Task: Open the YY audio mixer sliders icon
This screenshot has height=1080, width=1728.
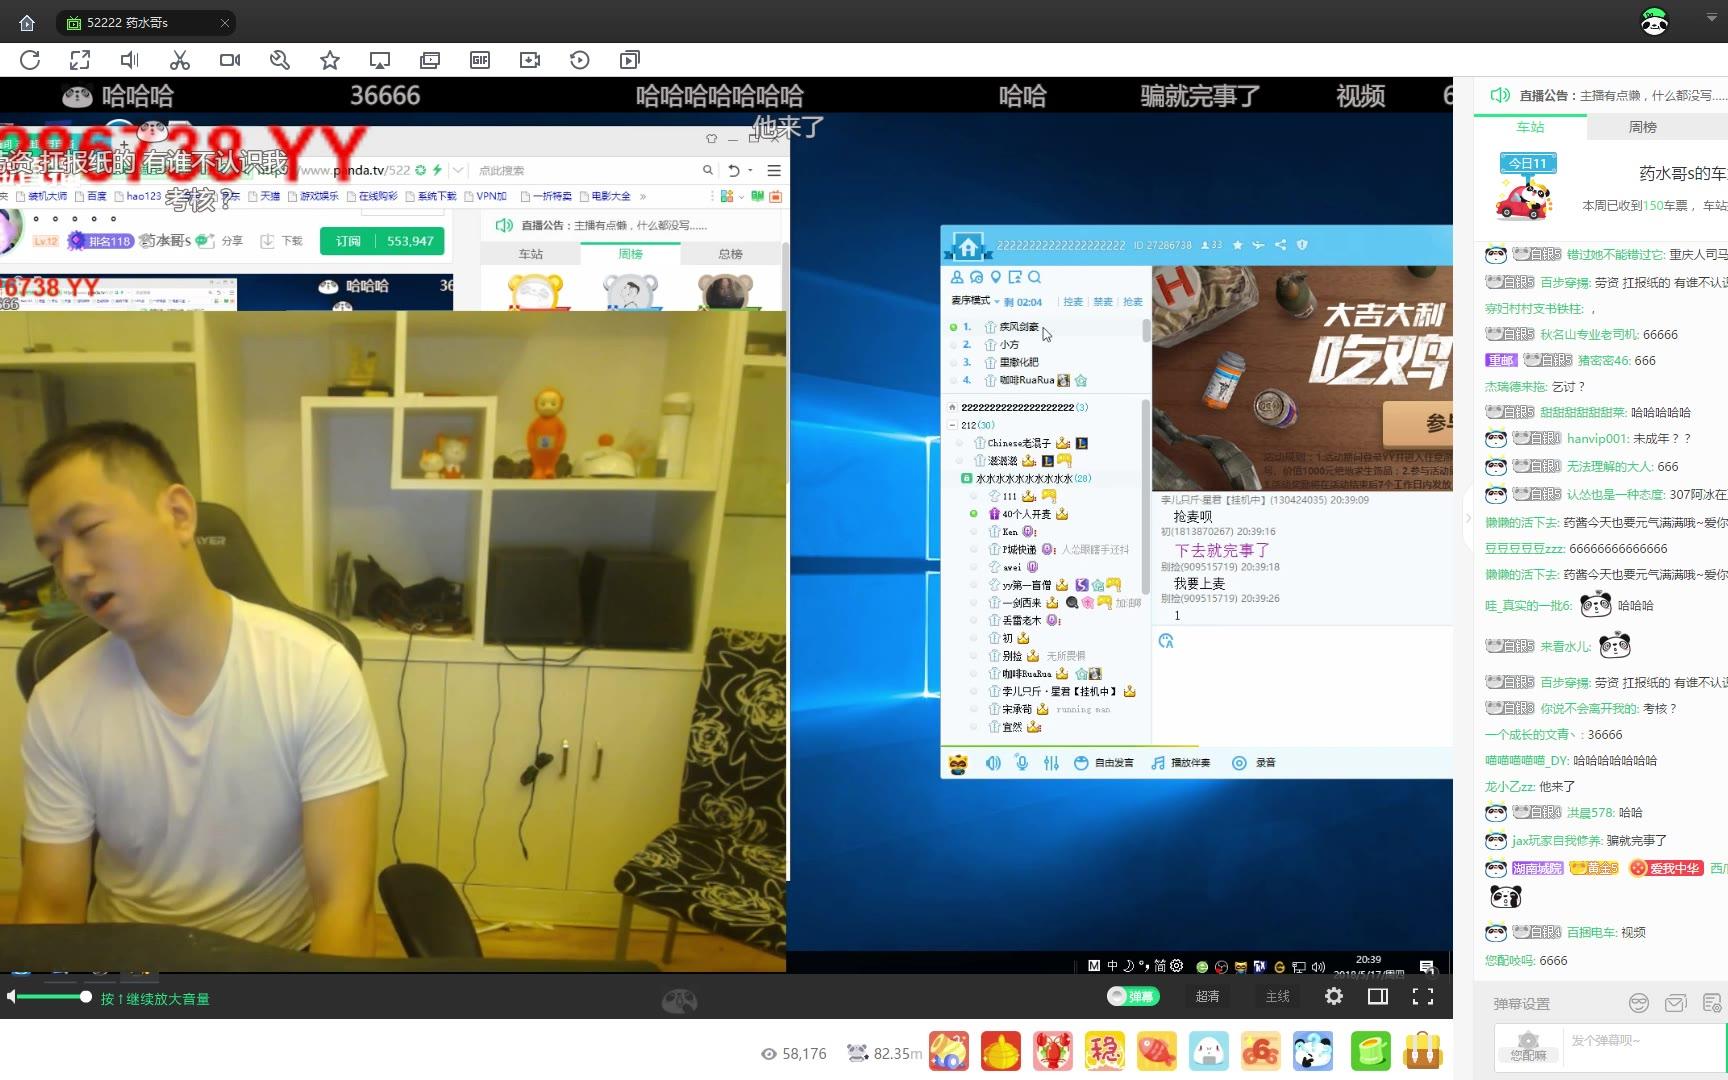Action: [x=1051, y=763]
